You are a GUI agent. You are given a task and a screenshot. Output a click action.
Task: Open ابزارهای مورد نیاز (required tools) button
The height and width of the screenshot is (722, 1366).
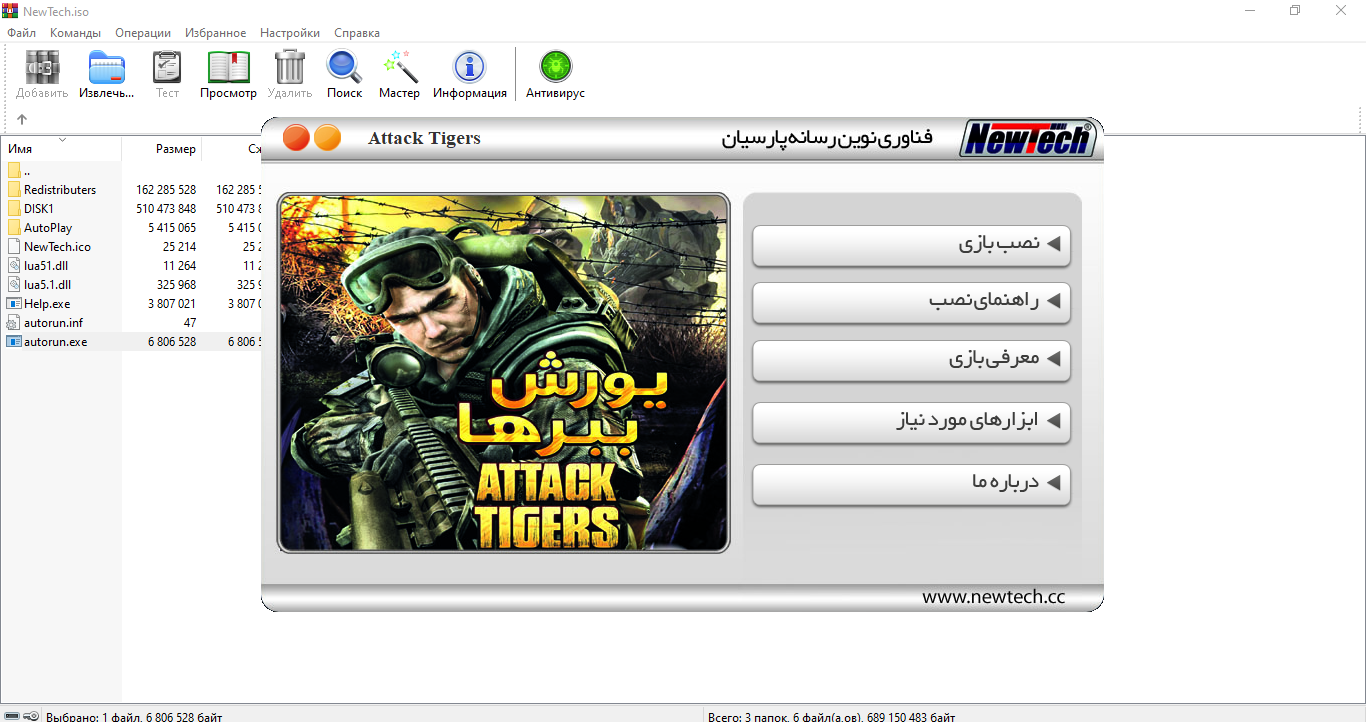tap(911, 422)
